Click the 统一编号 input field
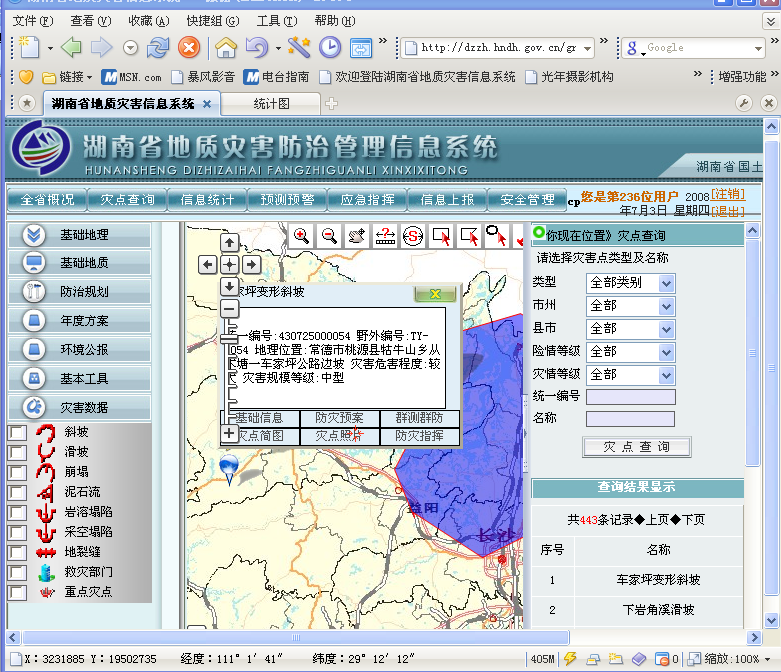 click(x=630, y=397)
